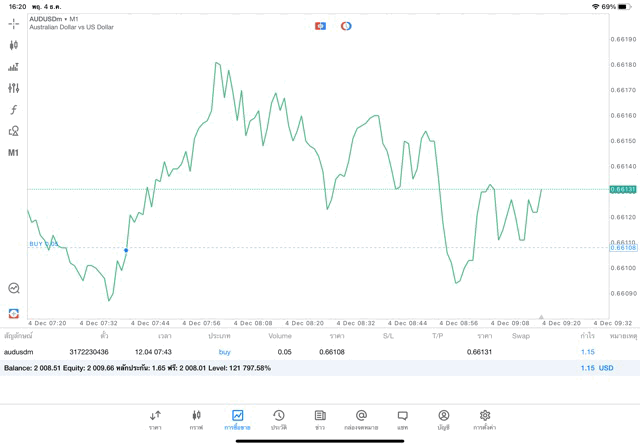
Task: Switch chart type with candlestick icon
Action: tap(14, 45)
